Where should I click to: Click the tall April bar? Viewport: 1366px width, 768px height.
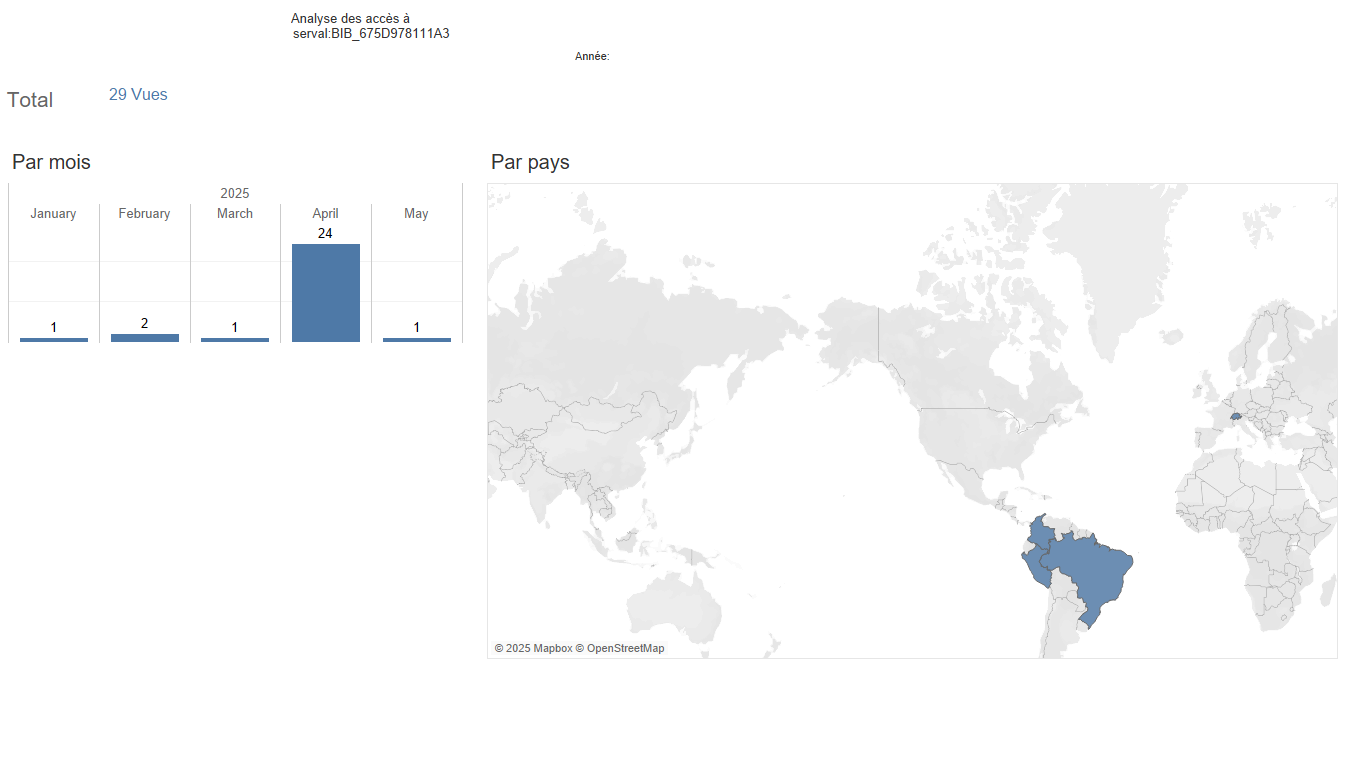point(326,293)
